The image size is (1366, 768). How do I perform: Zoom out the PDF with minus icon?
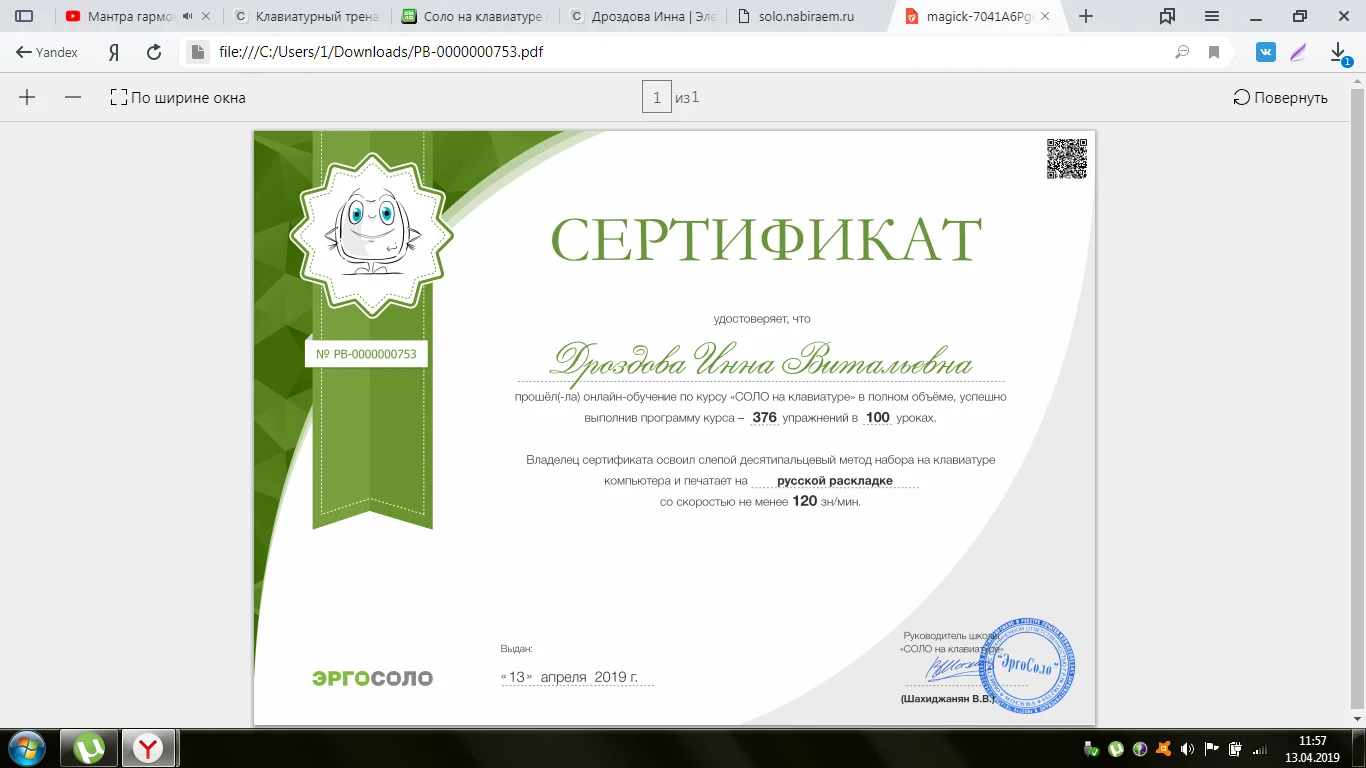72,97
